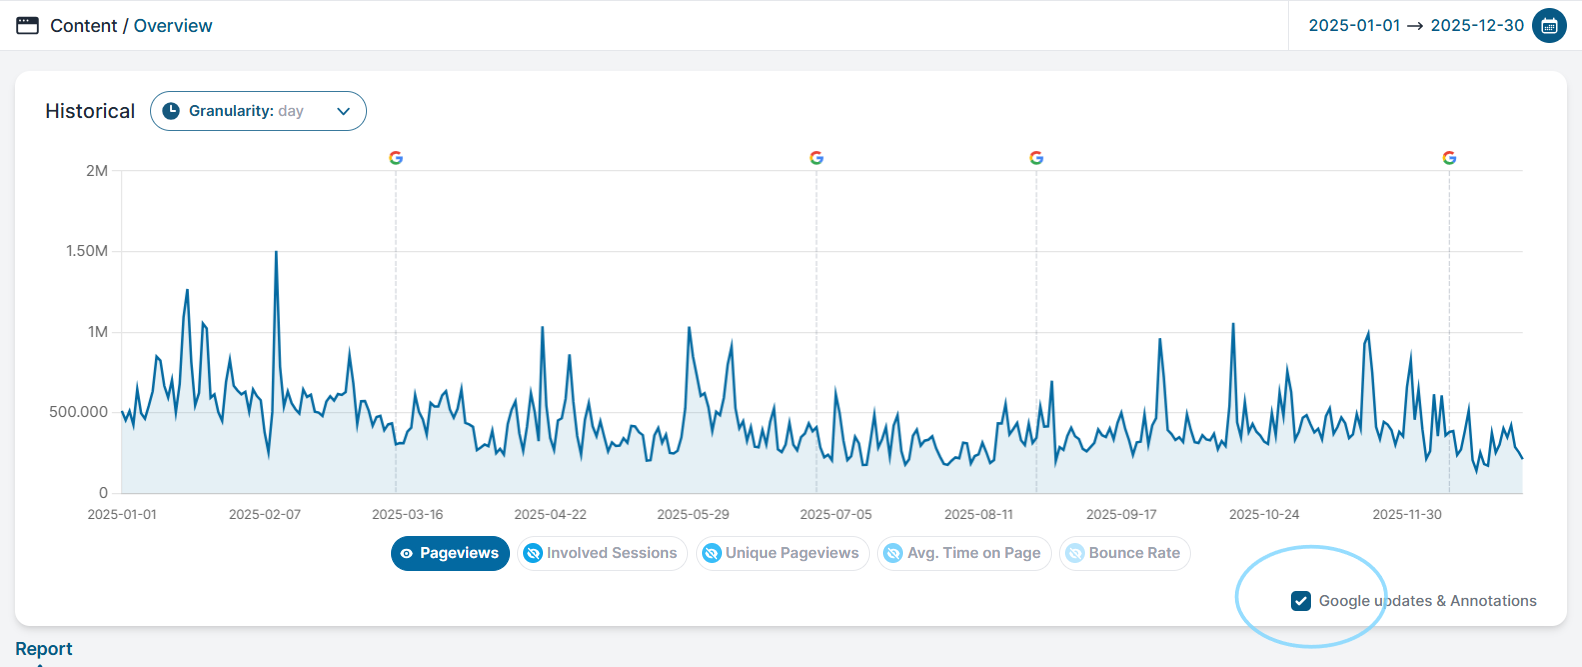Click the 1.50M y-axis label
Image resolution: width=1582 pixels, height=667 pixels.
point(87,251)
